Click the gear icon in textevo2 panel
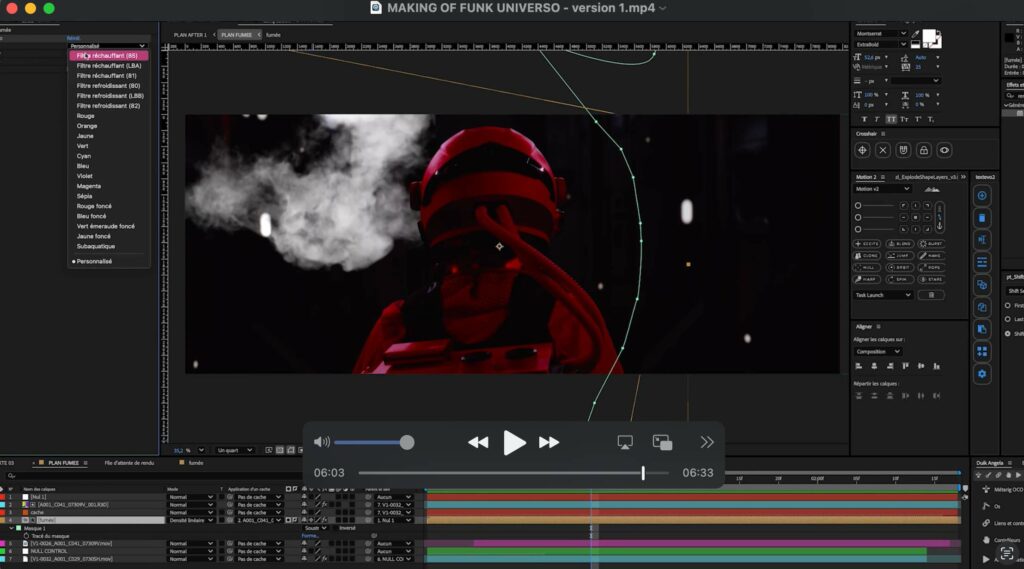 (x=982, y=373)
